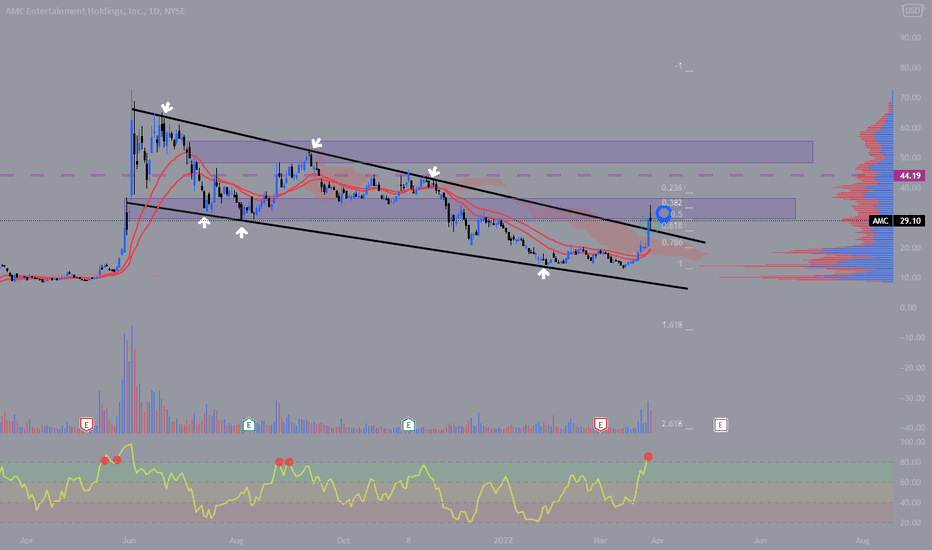Open the red earnings marker near March 2022
This screenshot has height=550, width=932.
[600, 425]
